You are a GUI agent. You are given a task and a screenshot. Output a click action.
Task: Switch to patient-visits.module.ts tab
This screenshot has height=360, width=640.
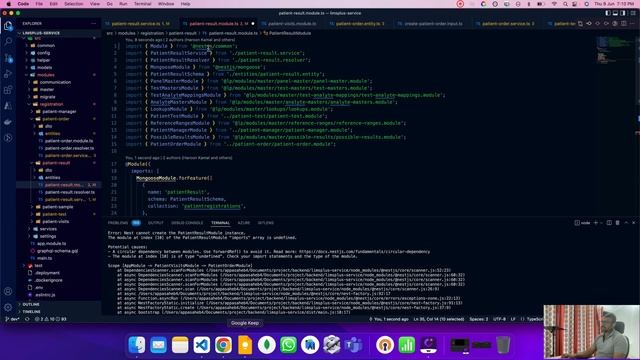click(291, 24)
